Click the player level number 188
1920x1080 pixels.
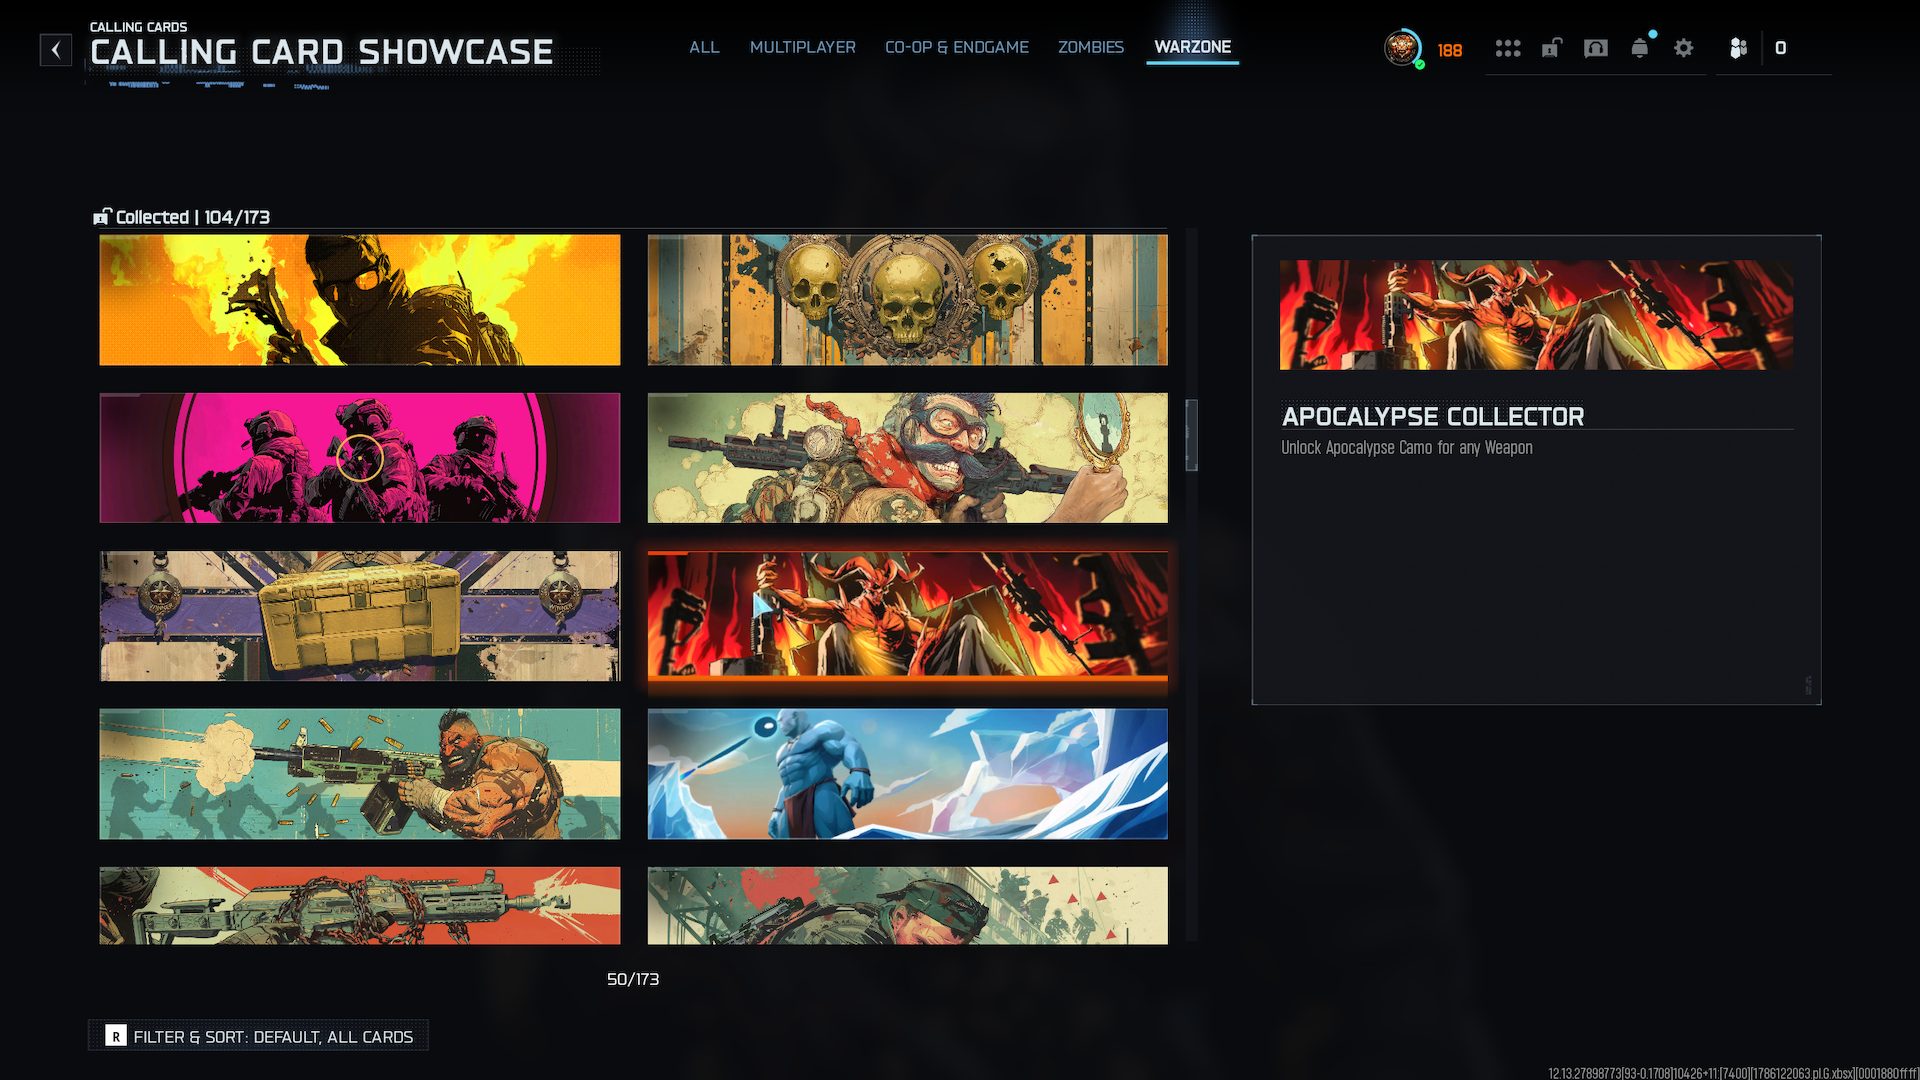click(1450, 50)
